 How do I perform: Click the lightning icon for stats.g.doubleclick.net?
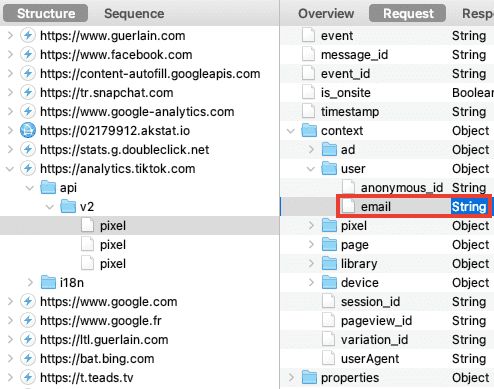coord(28,149)
